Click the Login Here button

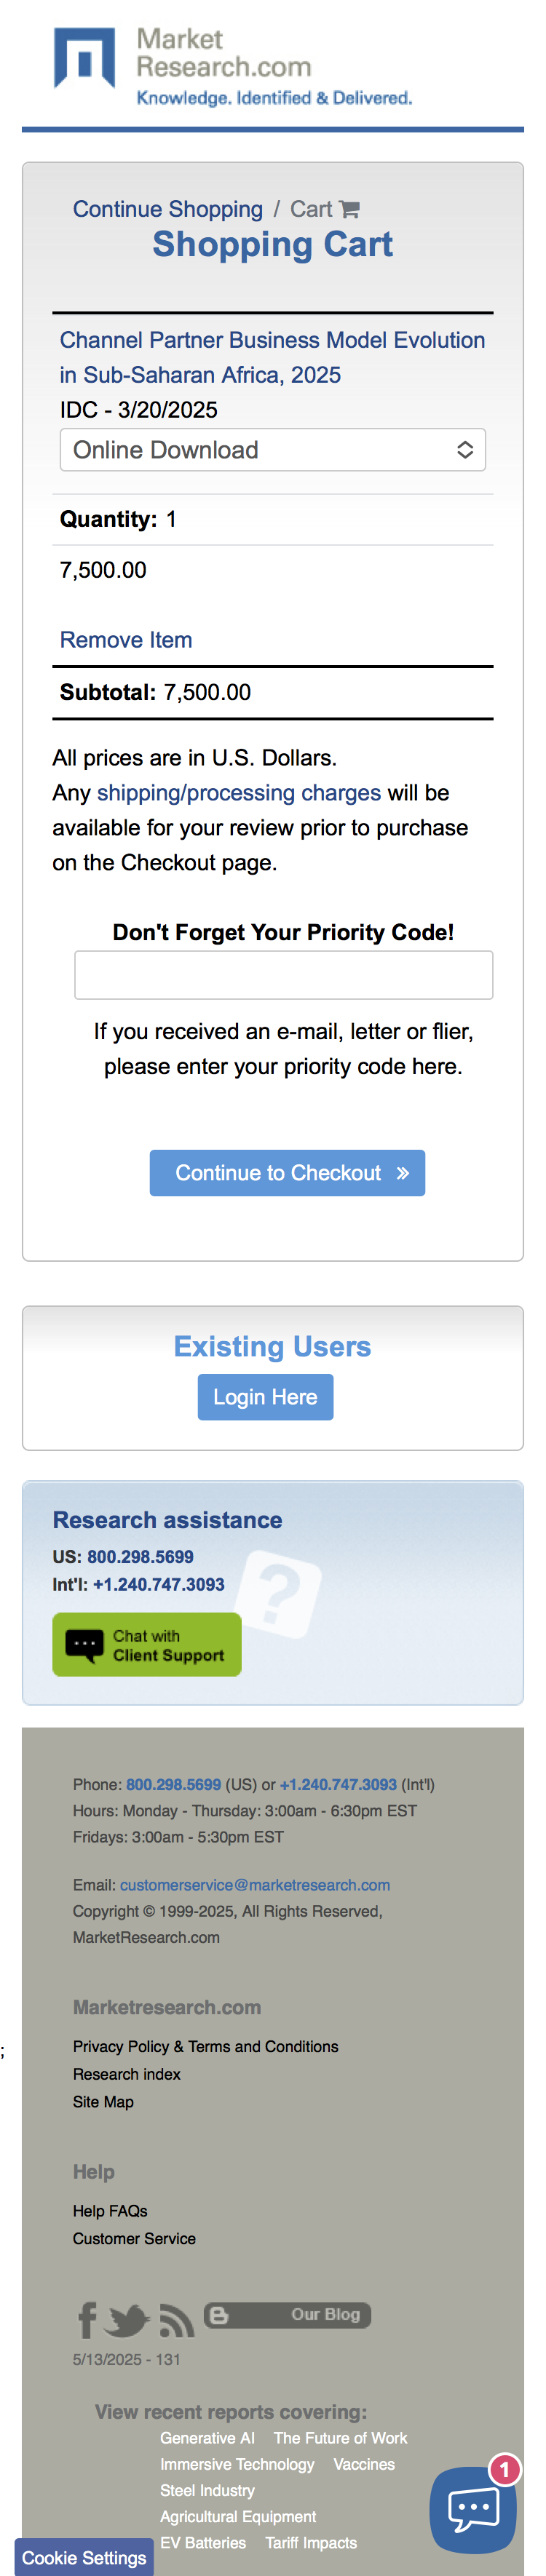[265, 1396]
